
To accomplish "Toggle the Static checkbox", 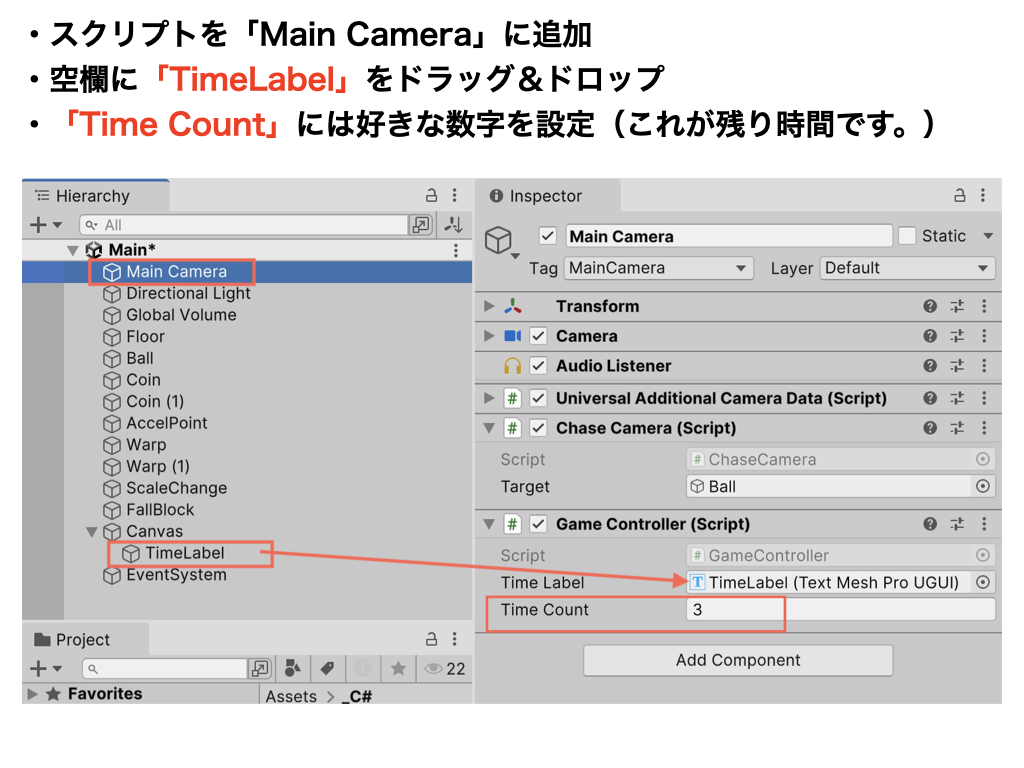I will pyautogui.click(x=907, y=236).
